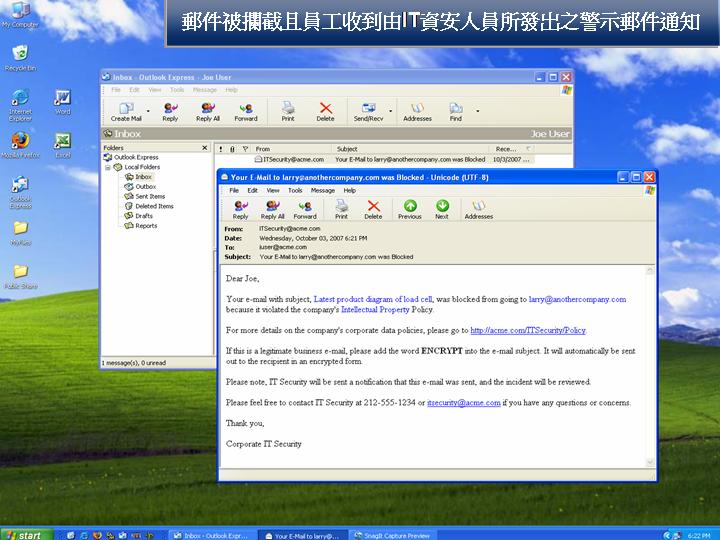Close the Folders pane
The height and width of the screenshot is (540, 720).
(x=205, y=147)
